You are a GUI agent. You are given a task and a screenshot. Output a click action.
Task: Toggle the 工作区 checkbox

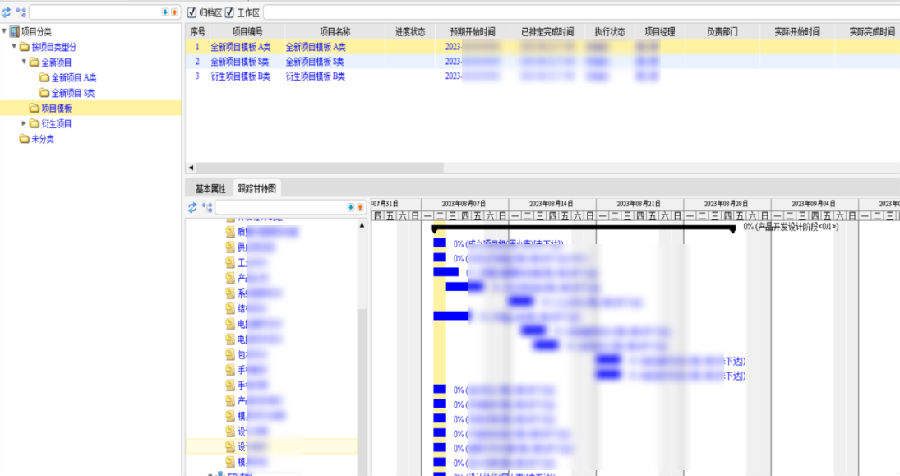pos(229,12)
